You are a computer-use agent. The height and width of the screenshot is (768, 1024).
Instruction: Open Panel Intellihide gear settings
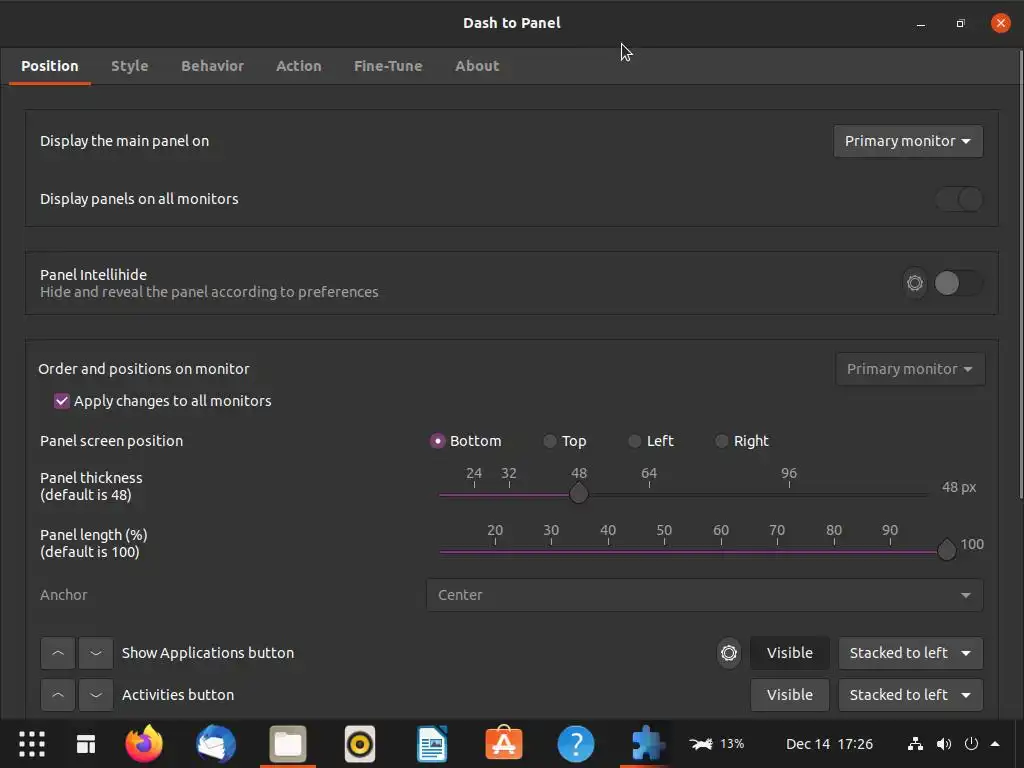pos(915,283)
